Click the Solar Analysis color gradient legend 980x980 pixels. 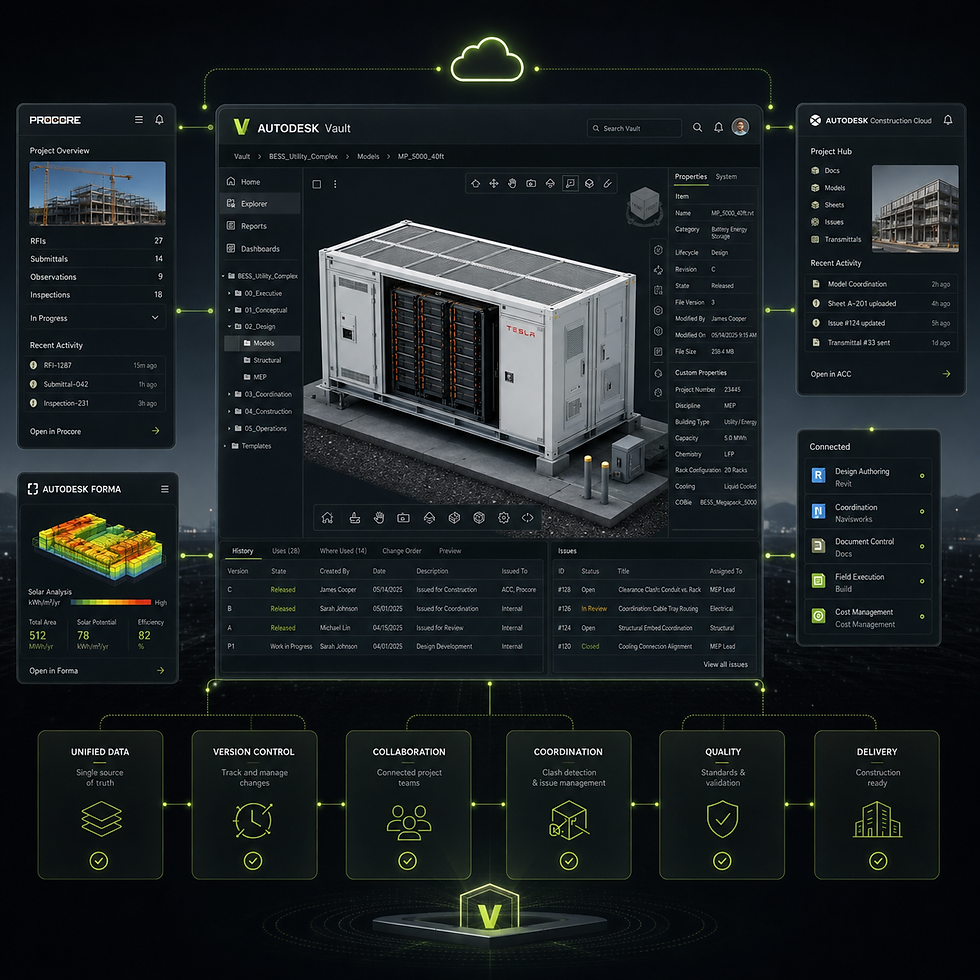tap(111, 602)
